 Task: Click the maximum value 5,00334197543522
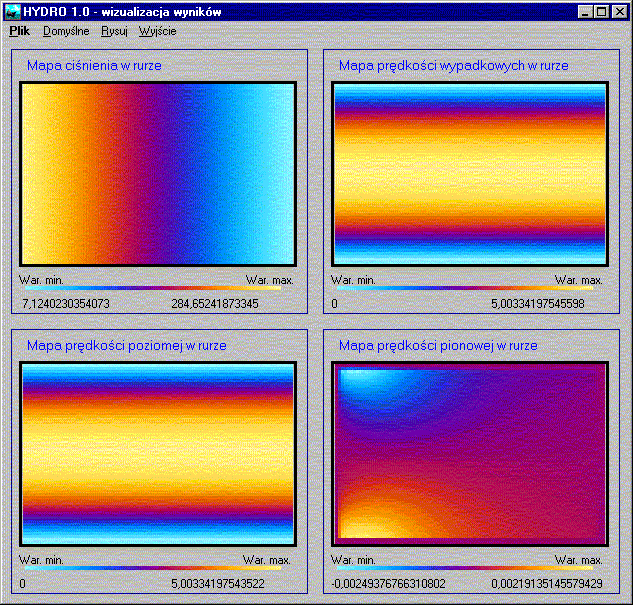[x=218, y=584]
